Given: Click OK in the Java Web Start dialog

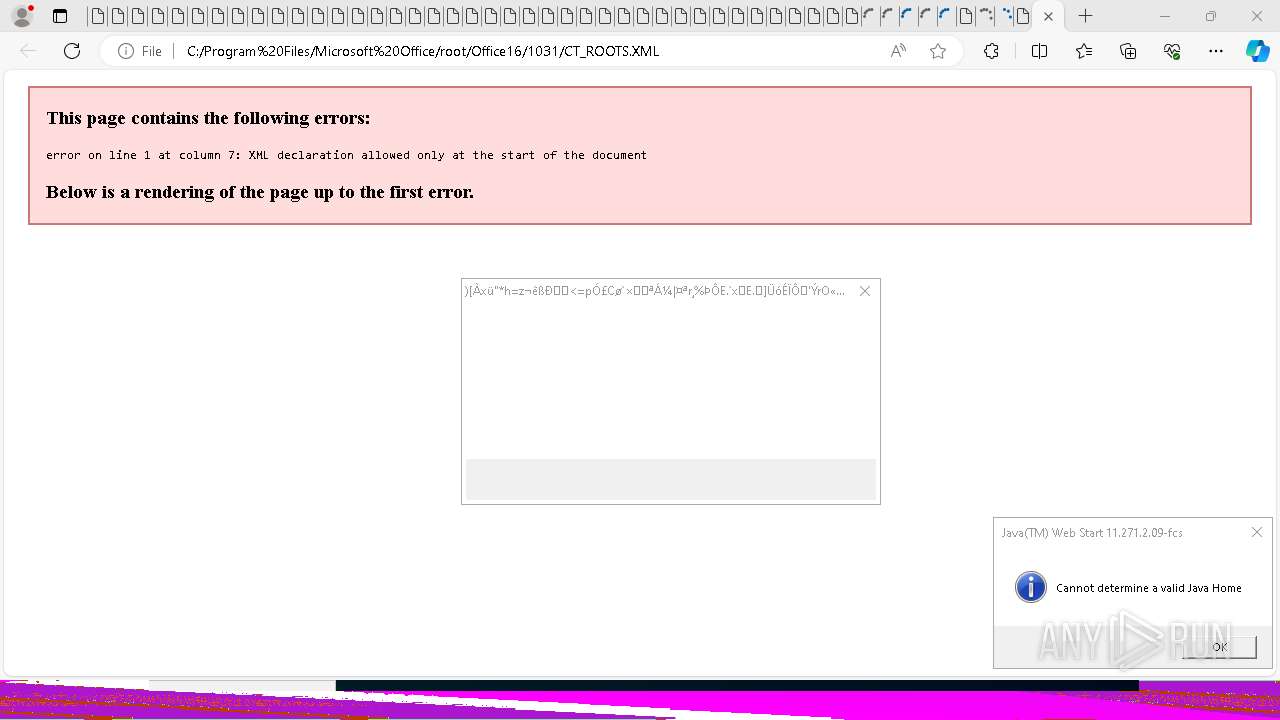Looking at the screenshot, I should tap(1219, 647).
